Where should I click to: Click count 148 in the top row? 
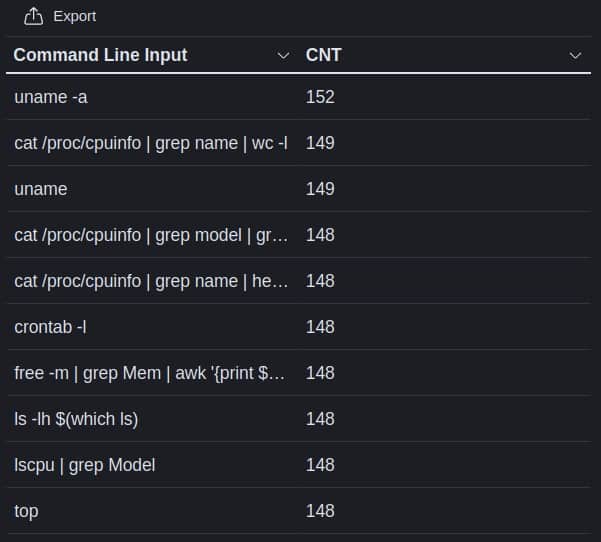tap(320, 511)
